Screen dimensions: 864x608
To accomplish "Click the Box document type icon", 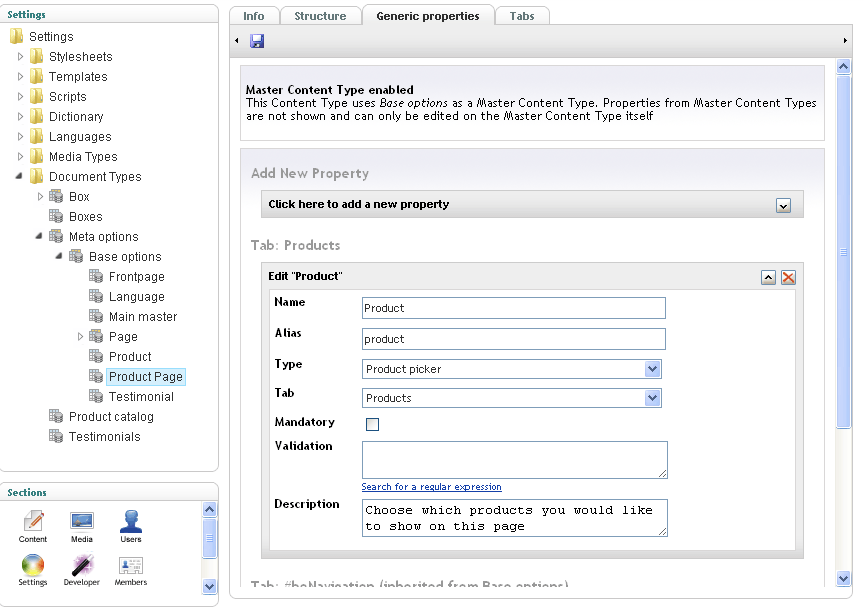I will tap(56, 196).
